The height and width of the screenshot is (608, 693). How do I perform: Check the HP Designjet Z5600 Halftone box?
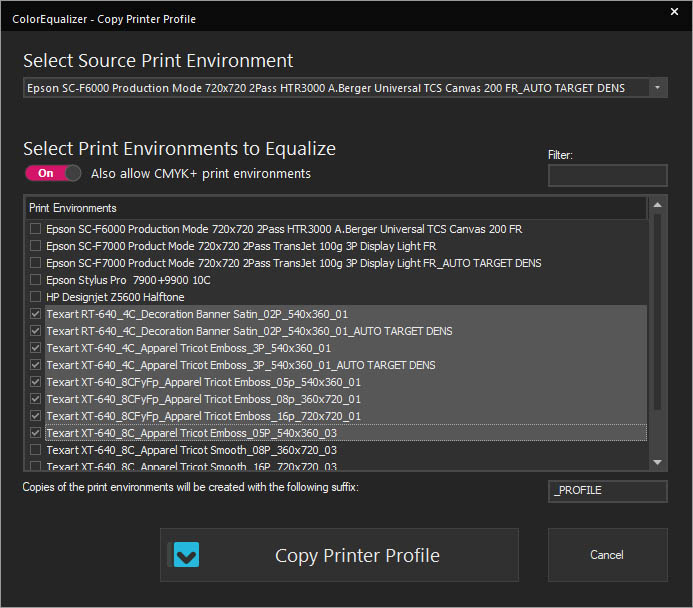pyautogui.click(x=35, y=296)
